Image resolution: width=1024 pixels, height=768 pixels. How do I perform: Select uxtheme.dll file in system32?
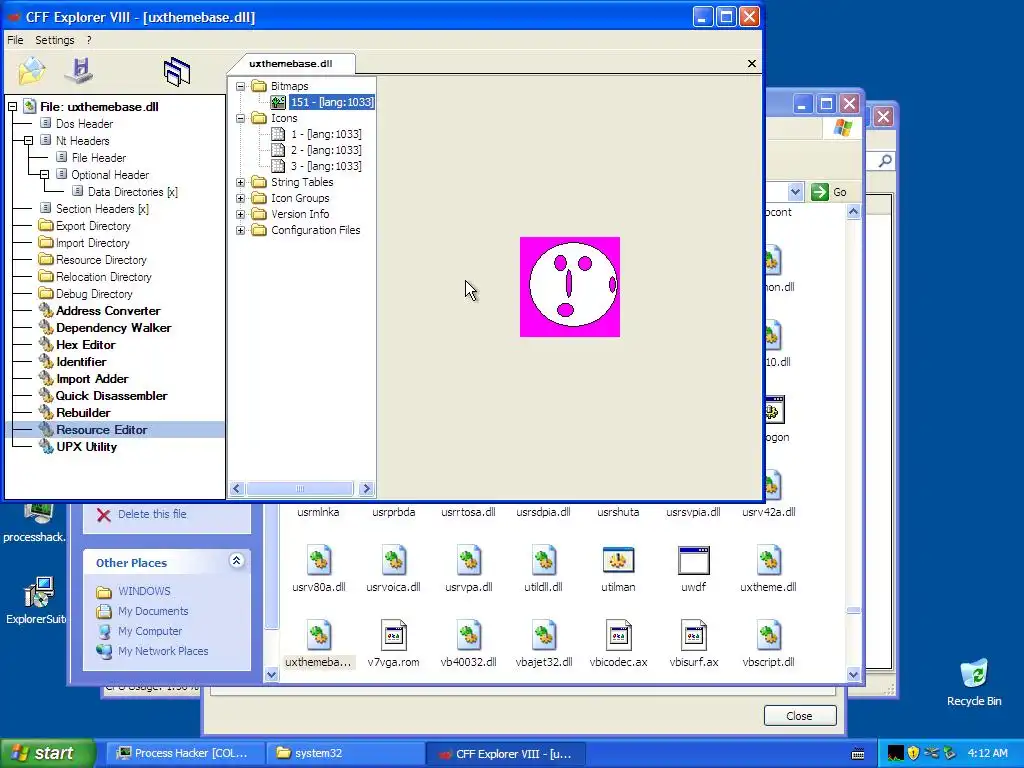coord(769,569)
